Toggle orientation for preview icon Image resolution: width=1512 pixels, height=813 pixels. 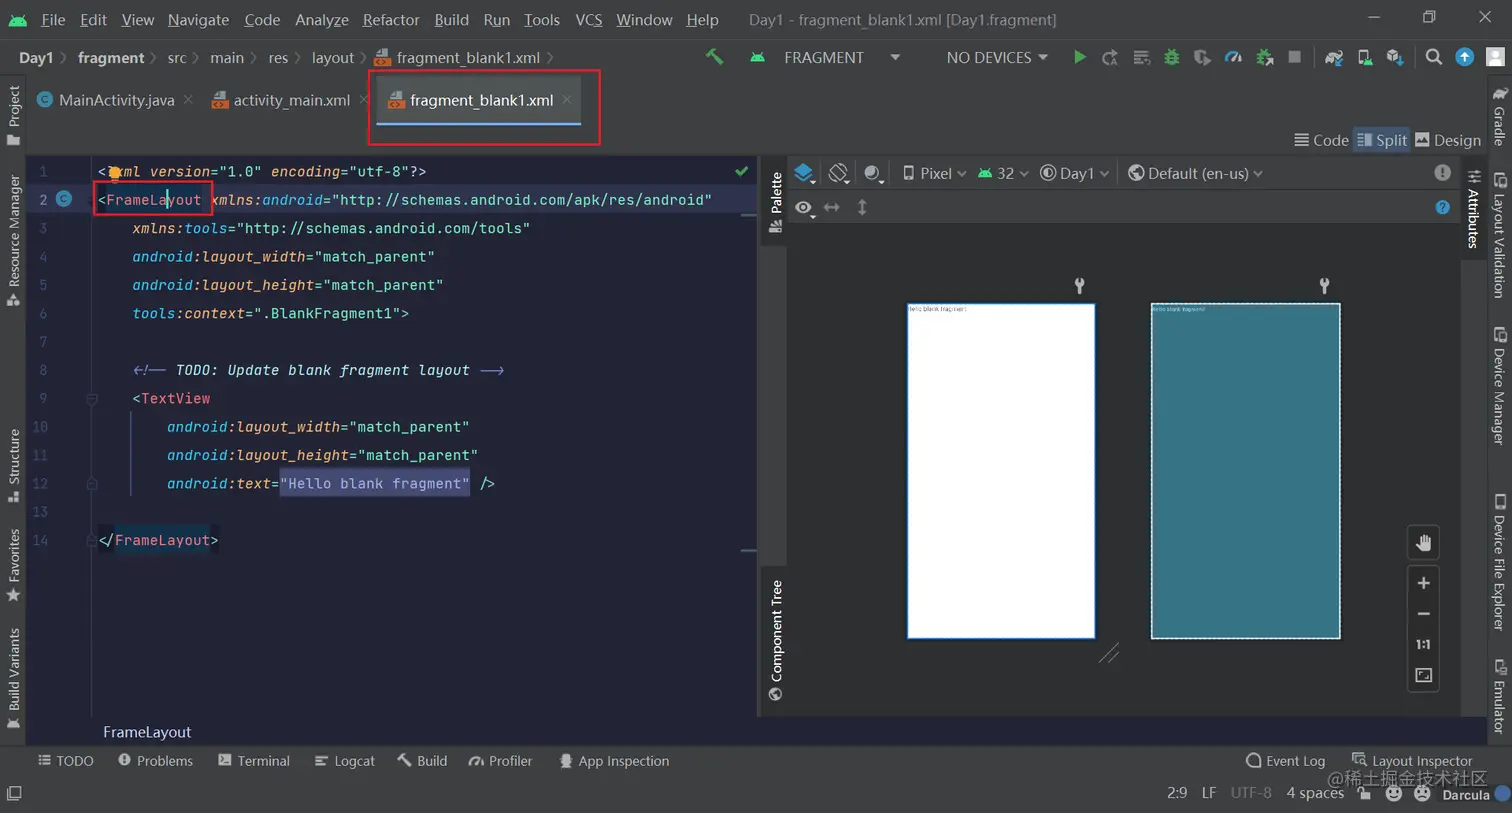coord(838,173)
